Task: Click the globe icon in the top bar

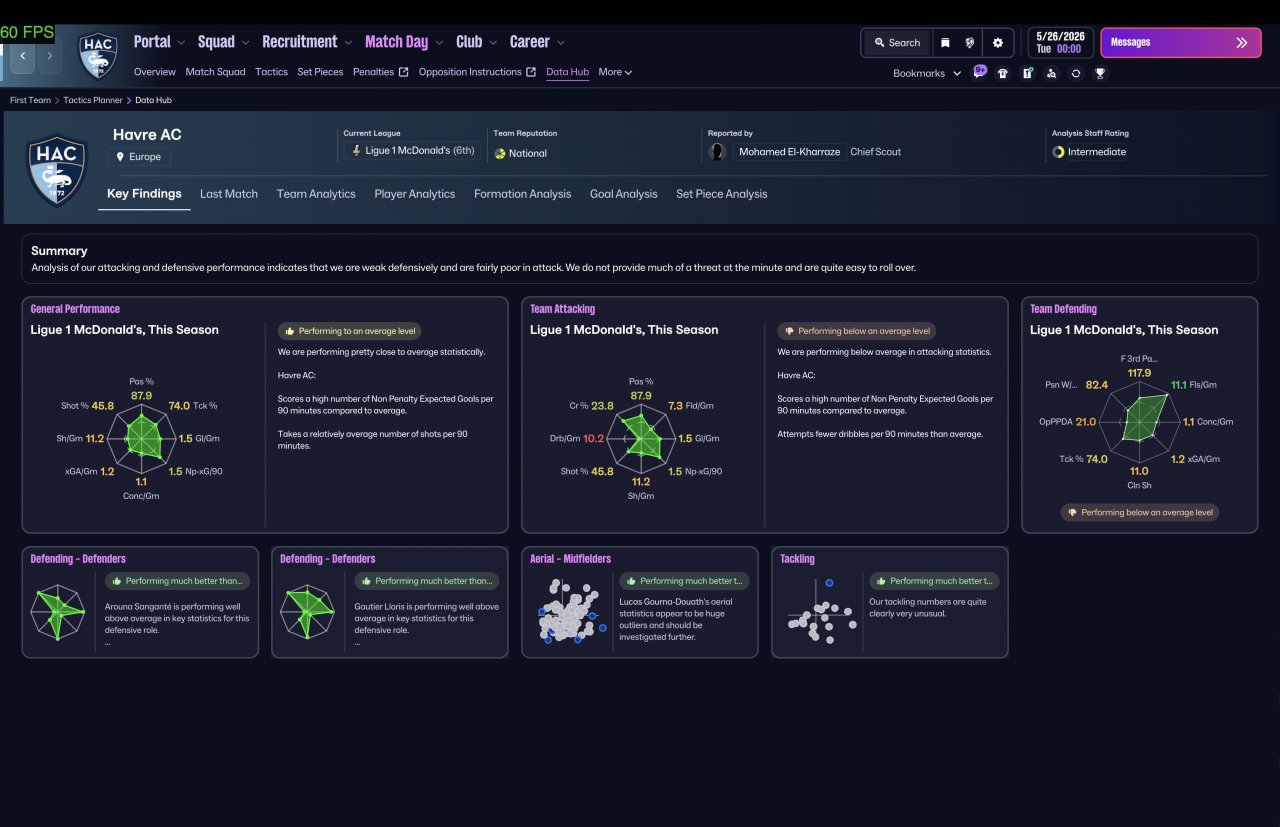Action: pyautogui.click(x=969, y=43)
